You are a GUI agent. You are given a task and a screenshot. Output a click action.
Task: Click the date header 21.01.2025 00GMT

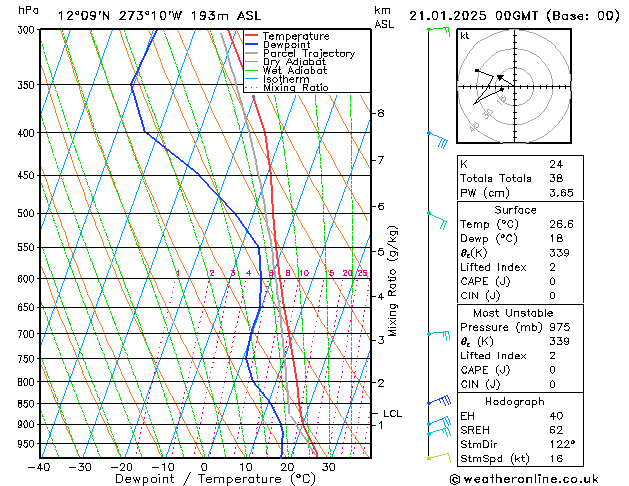(473, 16)
